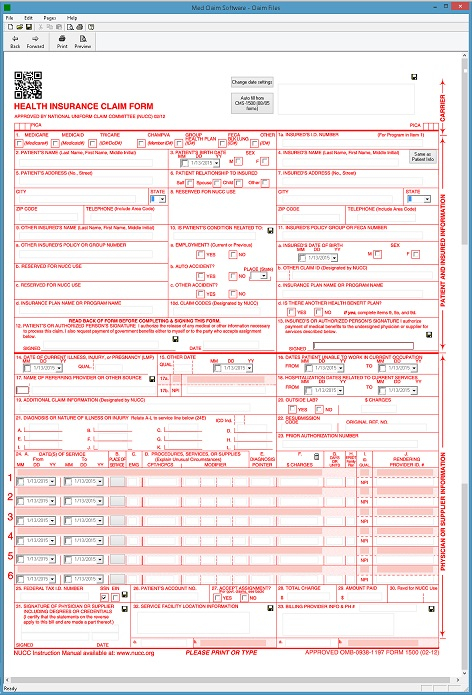The width and height of the screenshot is (472, 695).
Task: Click the save icon in box 17 referring provider
Action: click(152, 379)
